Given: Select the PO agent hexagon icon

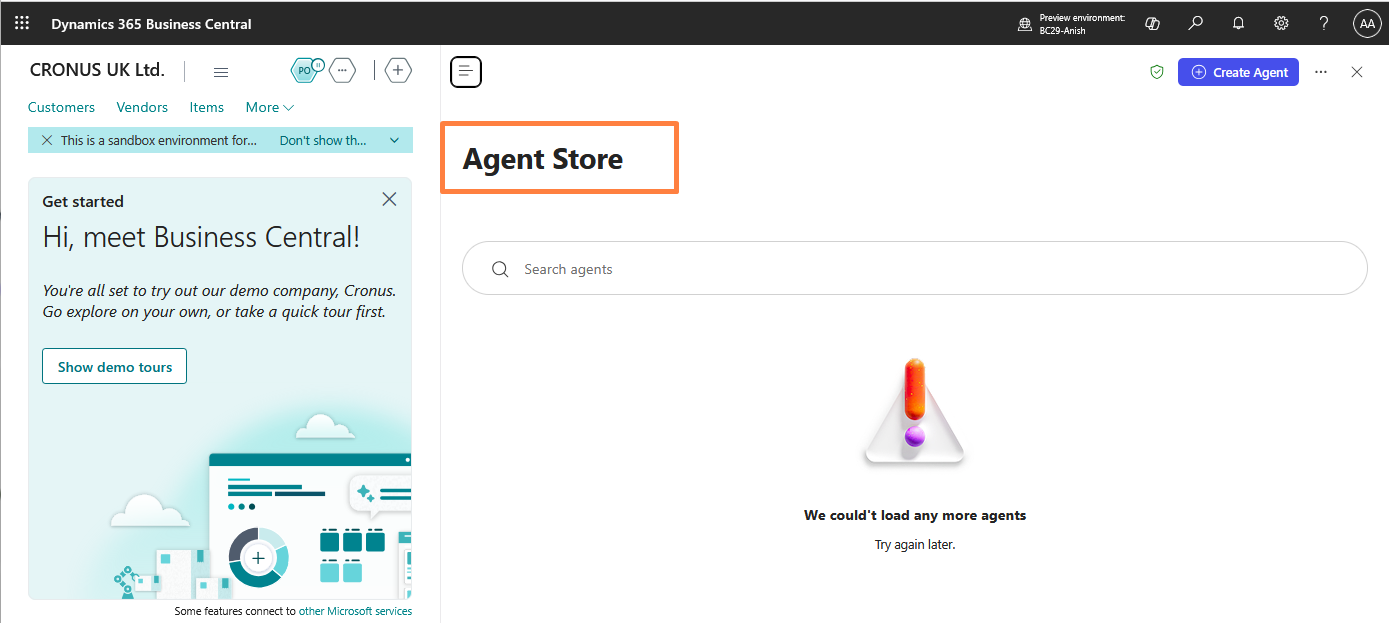Looking at the screenshot, I should (x=305, y=70).
